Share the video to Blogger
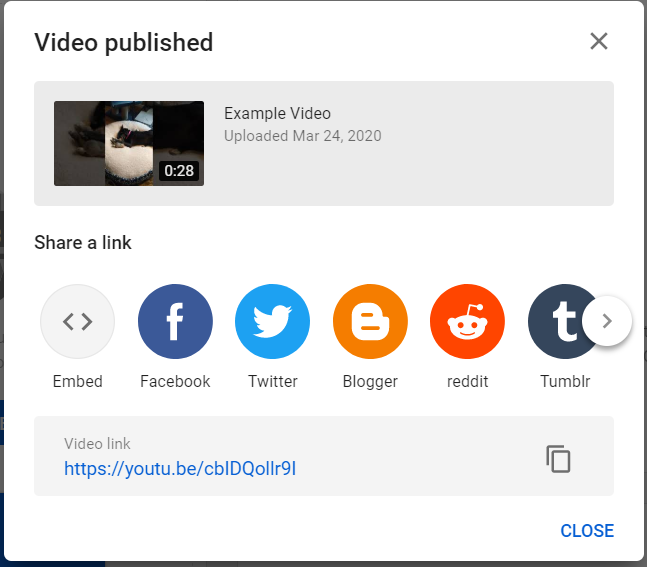The width and height of the screenshot is (647, 567). click(370, 321)
